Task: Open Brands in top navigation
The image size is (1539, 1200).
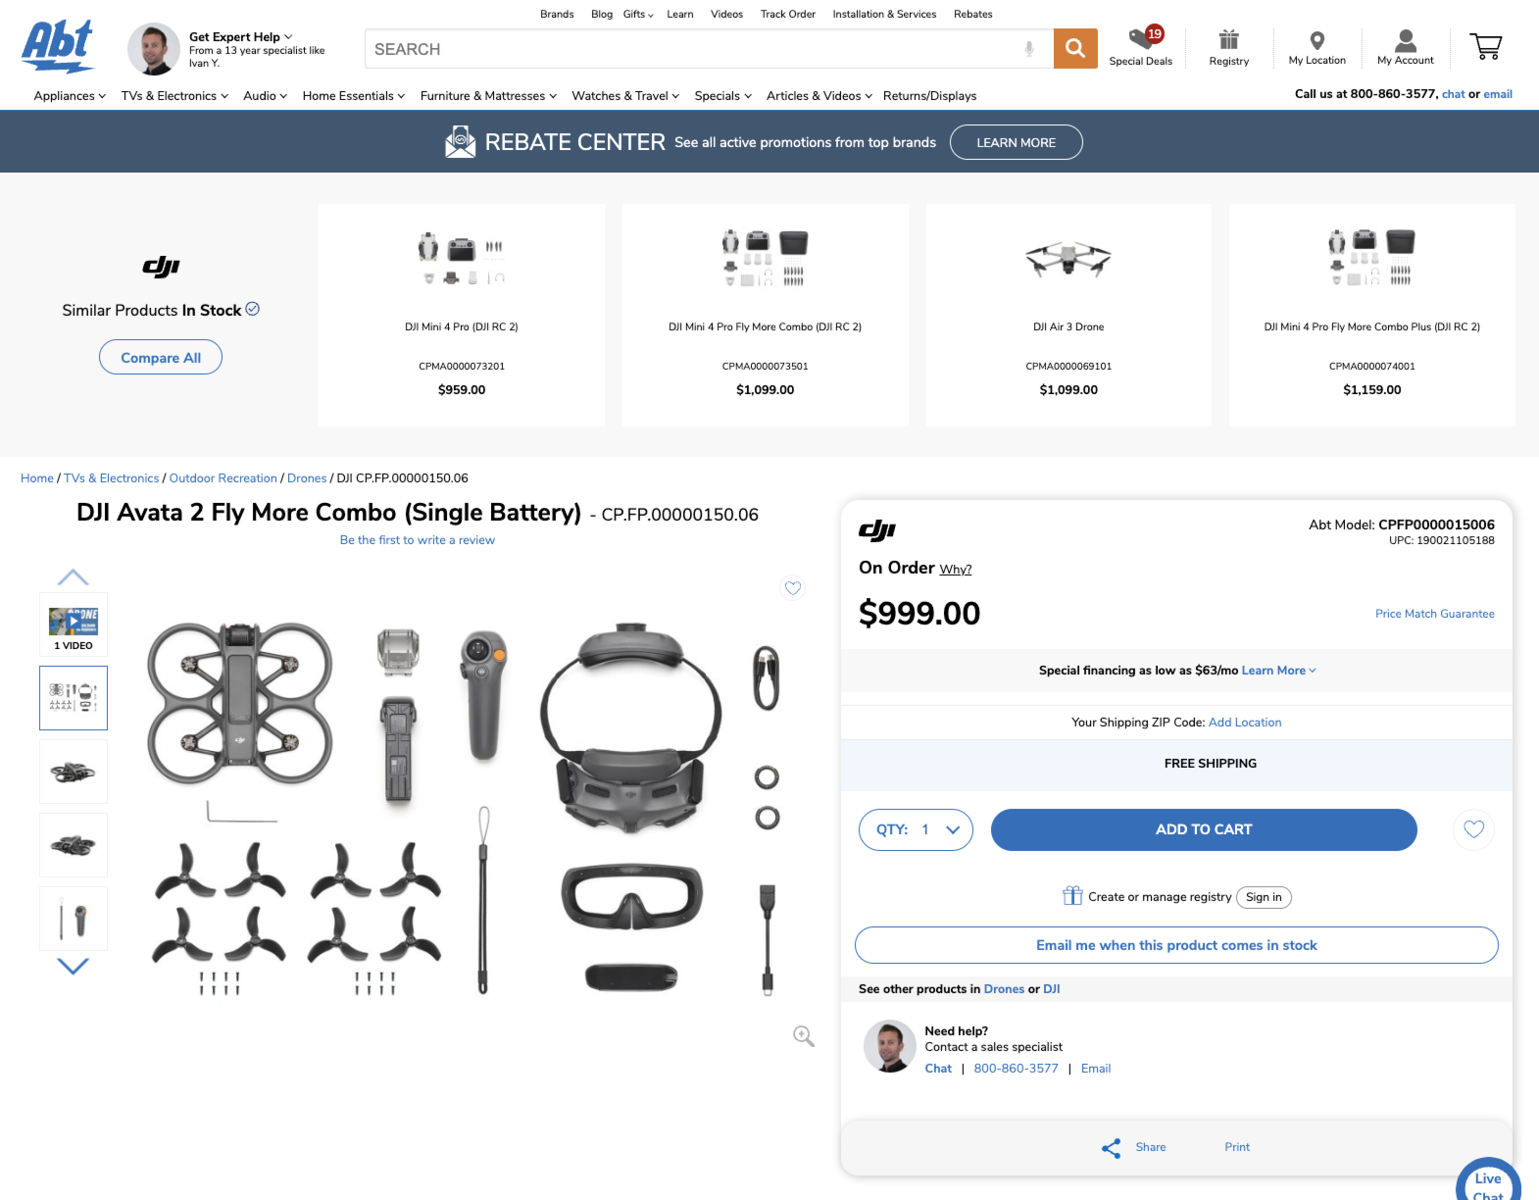Action: click(x=557, y=14)
